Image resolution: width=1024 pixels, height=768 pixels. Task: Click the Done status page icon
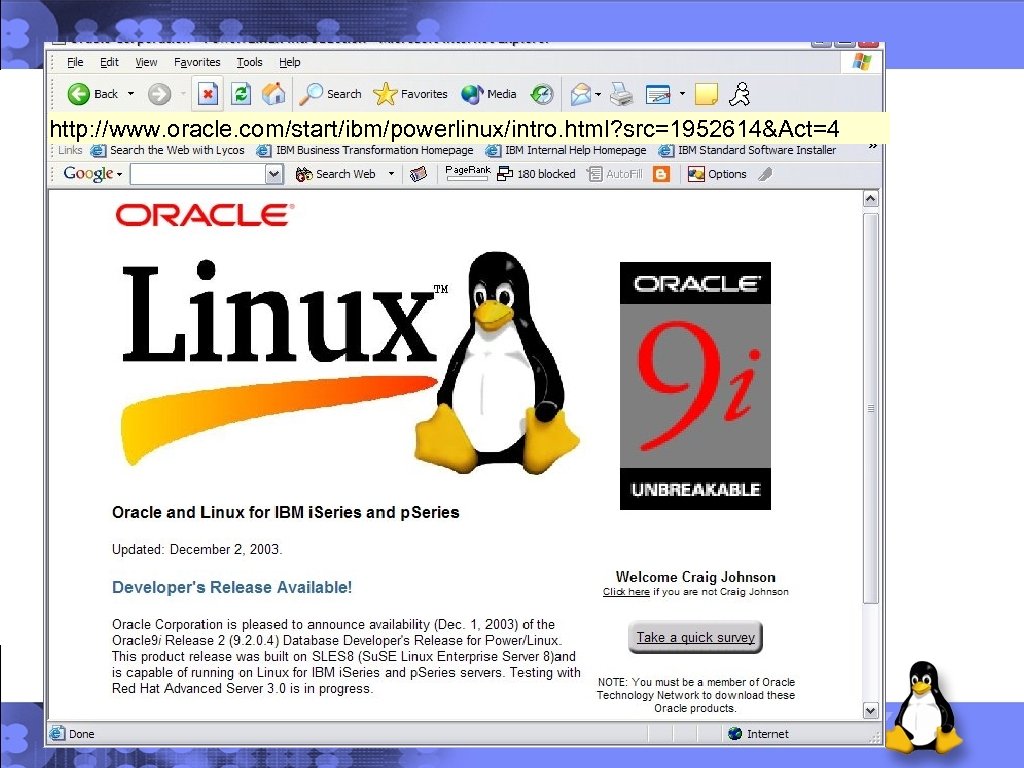coord(57,733)
